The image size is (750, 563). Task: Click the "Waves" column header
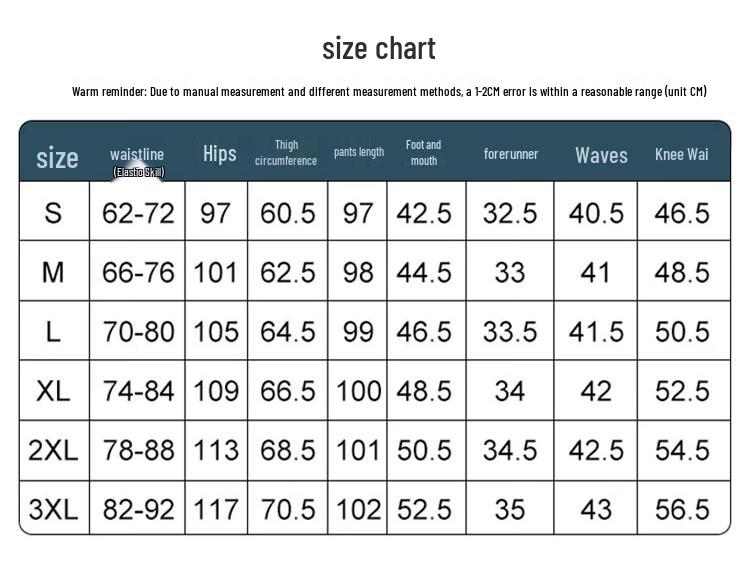coord(601,155)
